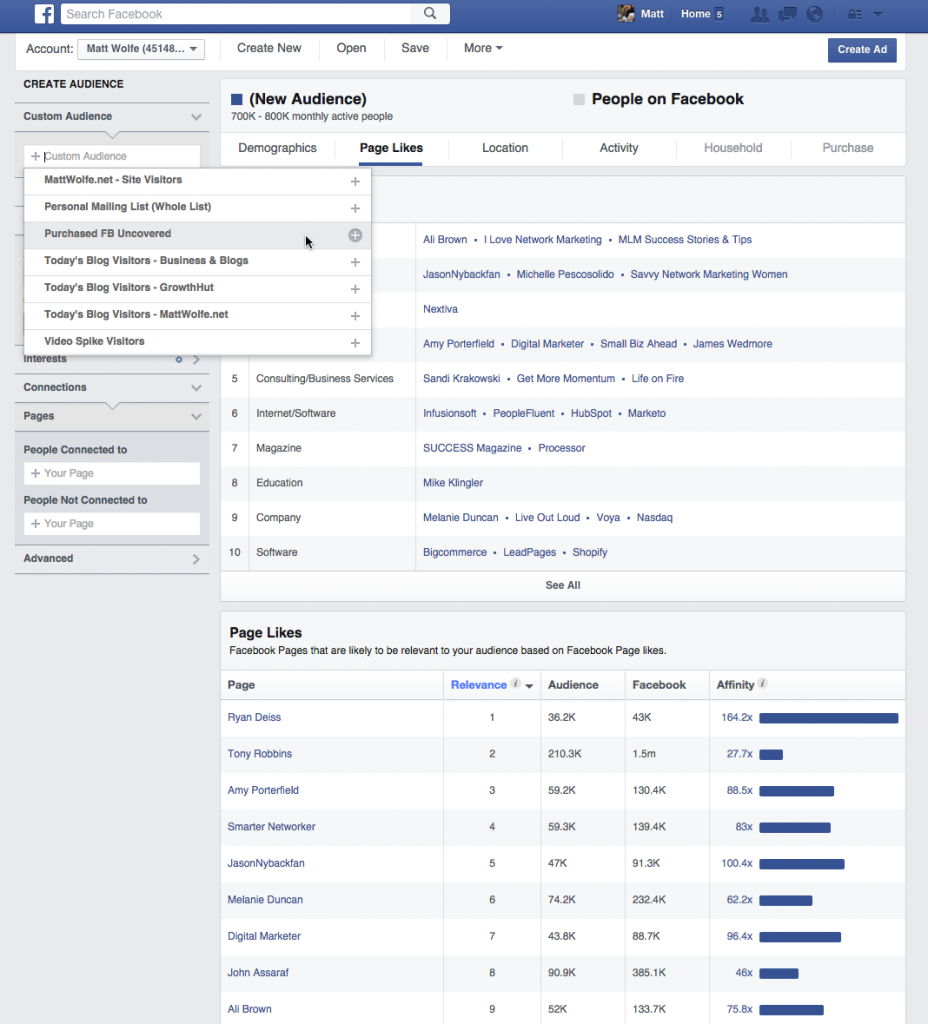The image size is (928, 1024).
Task: Open privacy shortcuts lock icon
Action: pos(854,14)
